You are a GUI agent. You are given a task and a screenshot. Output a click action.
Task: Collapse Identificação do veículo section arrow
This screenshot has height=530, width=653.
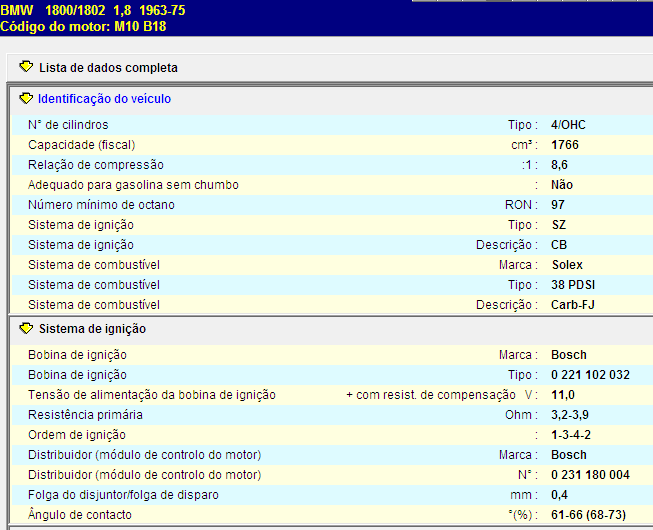coord(26,98)
